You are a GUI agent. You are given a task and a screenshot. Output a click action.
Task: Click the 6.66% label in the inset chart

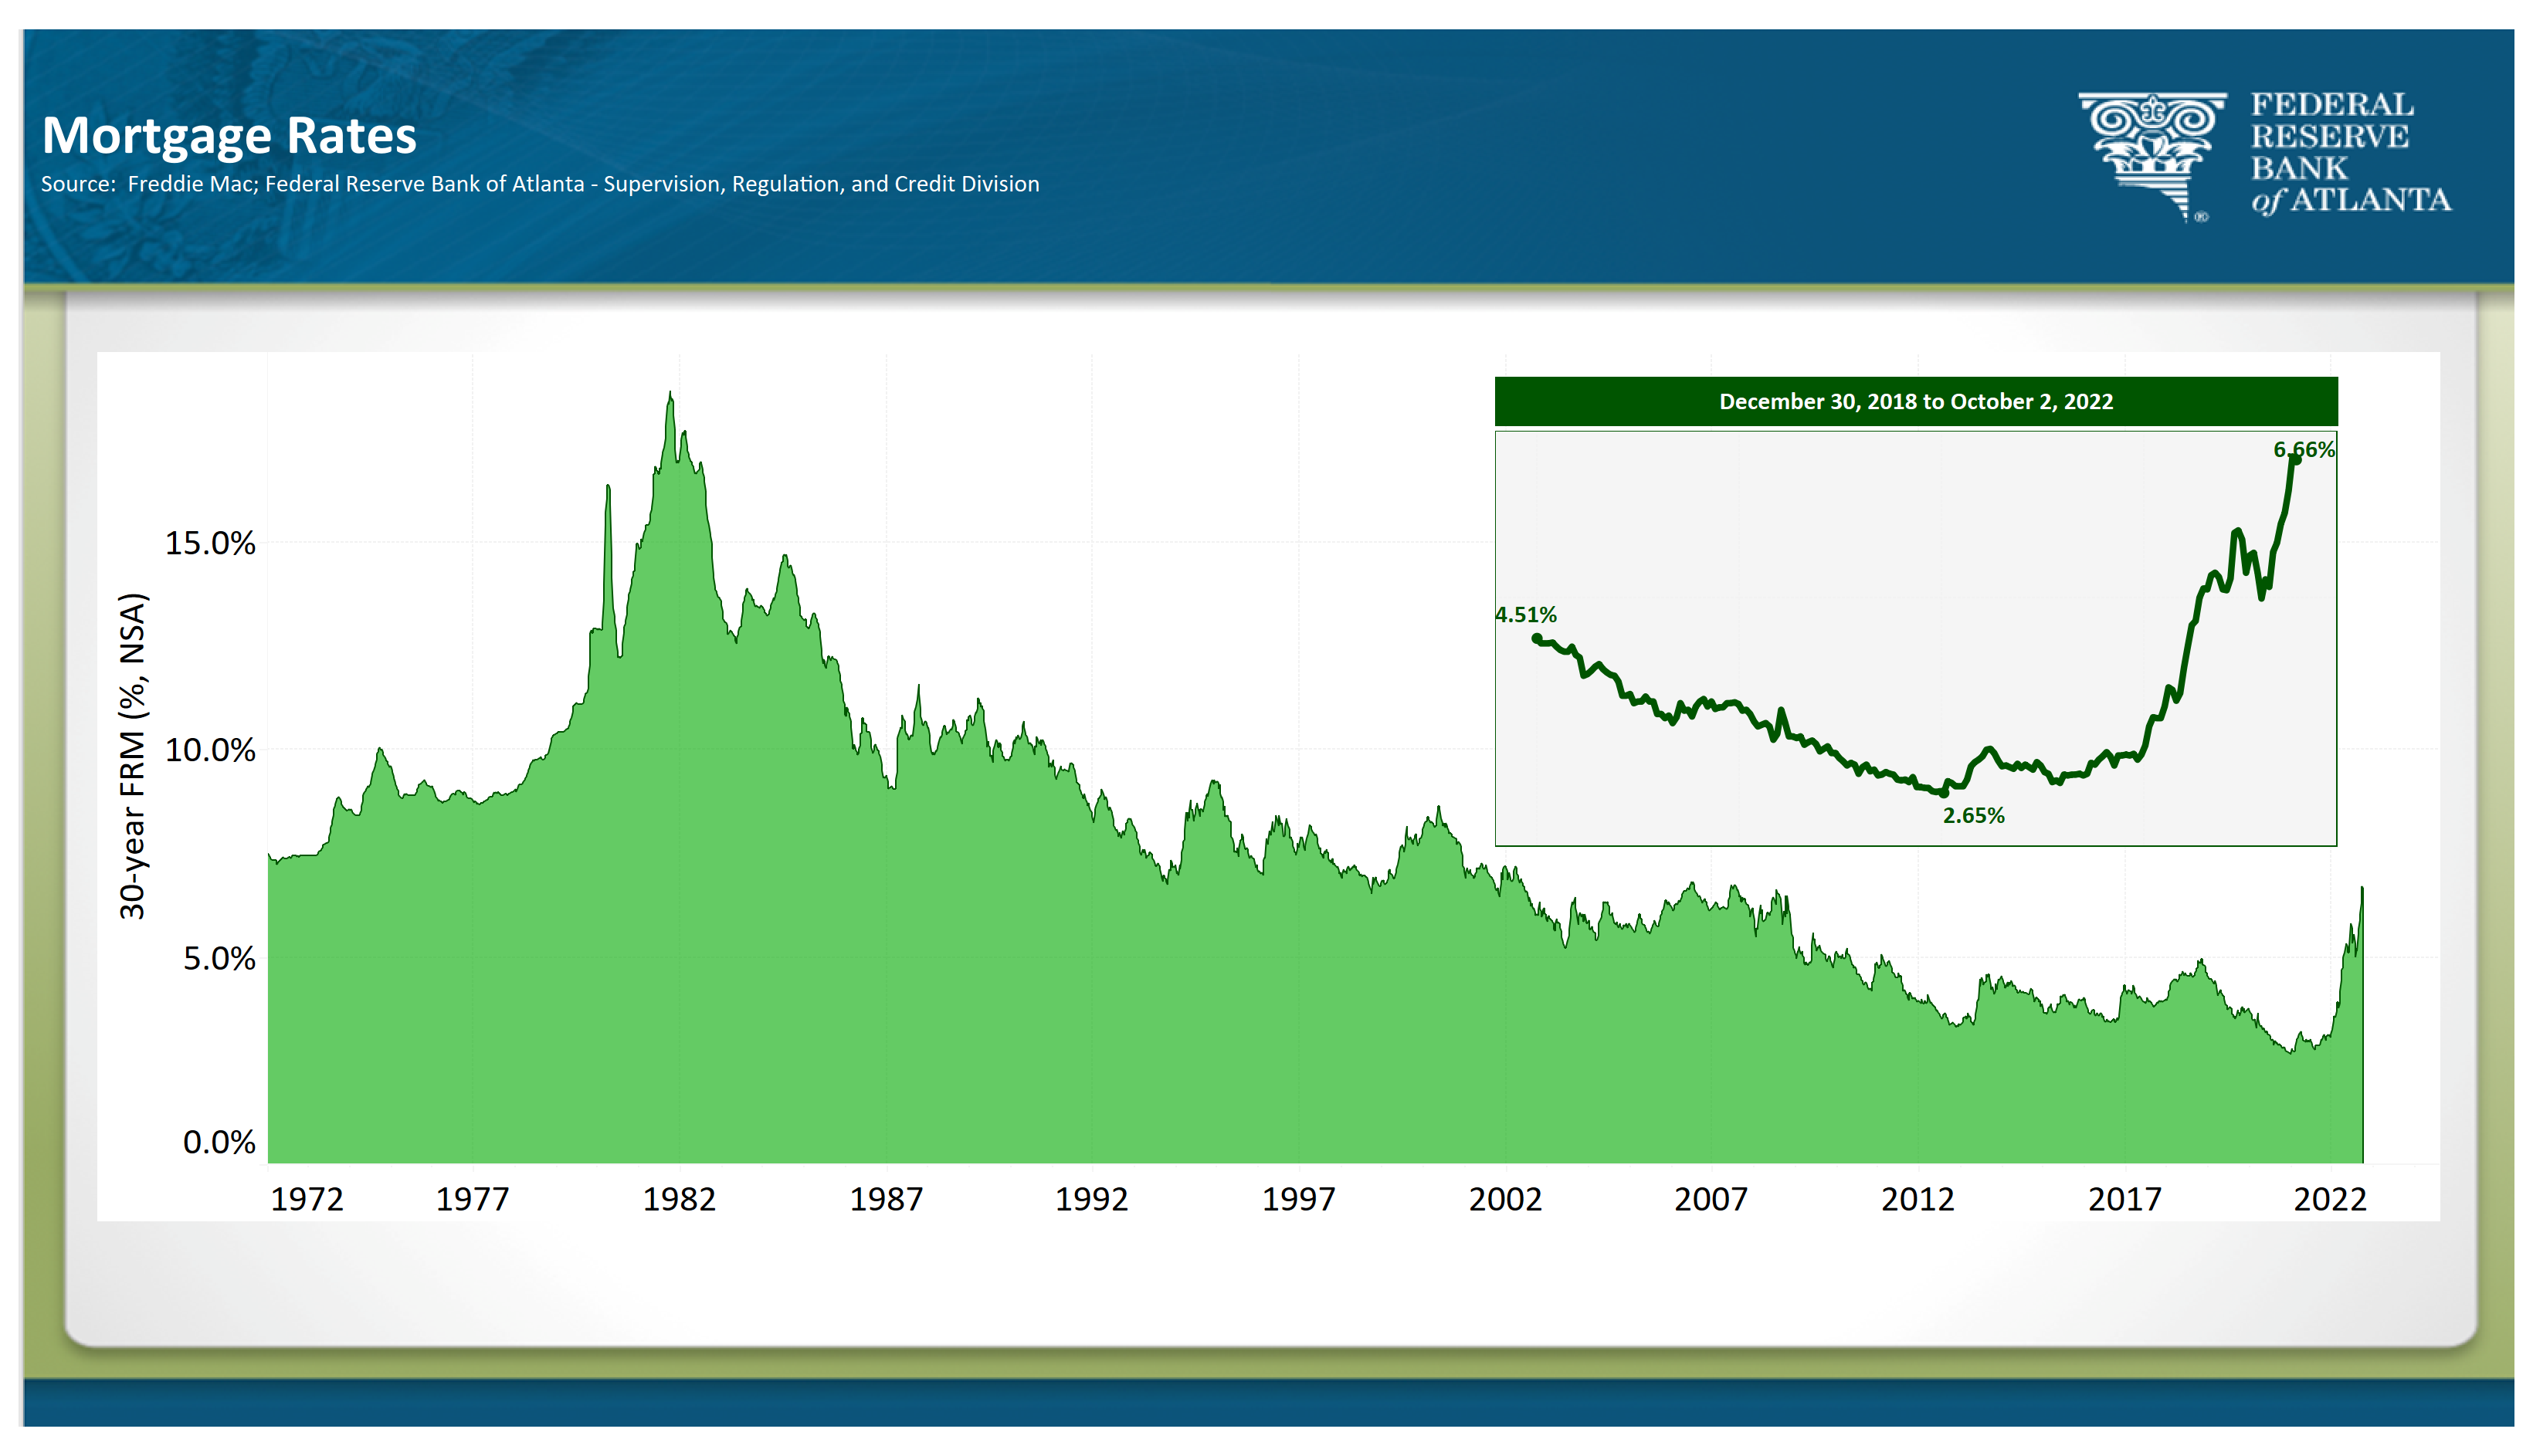coord(2304,449)
